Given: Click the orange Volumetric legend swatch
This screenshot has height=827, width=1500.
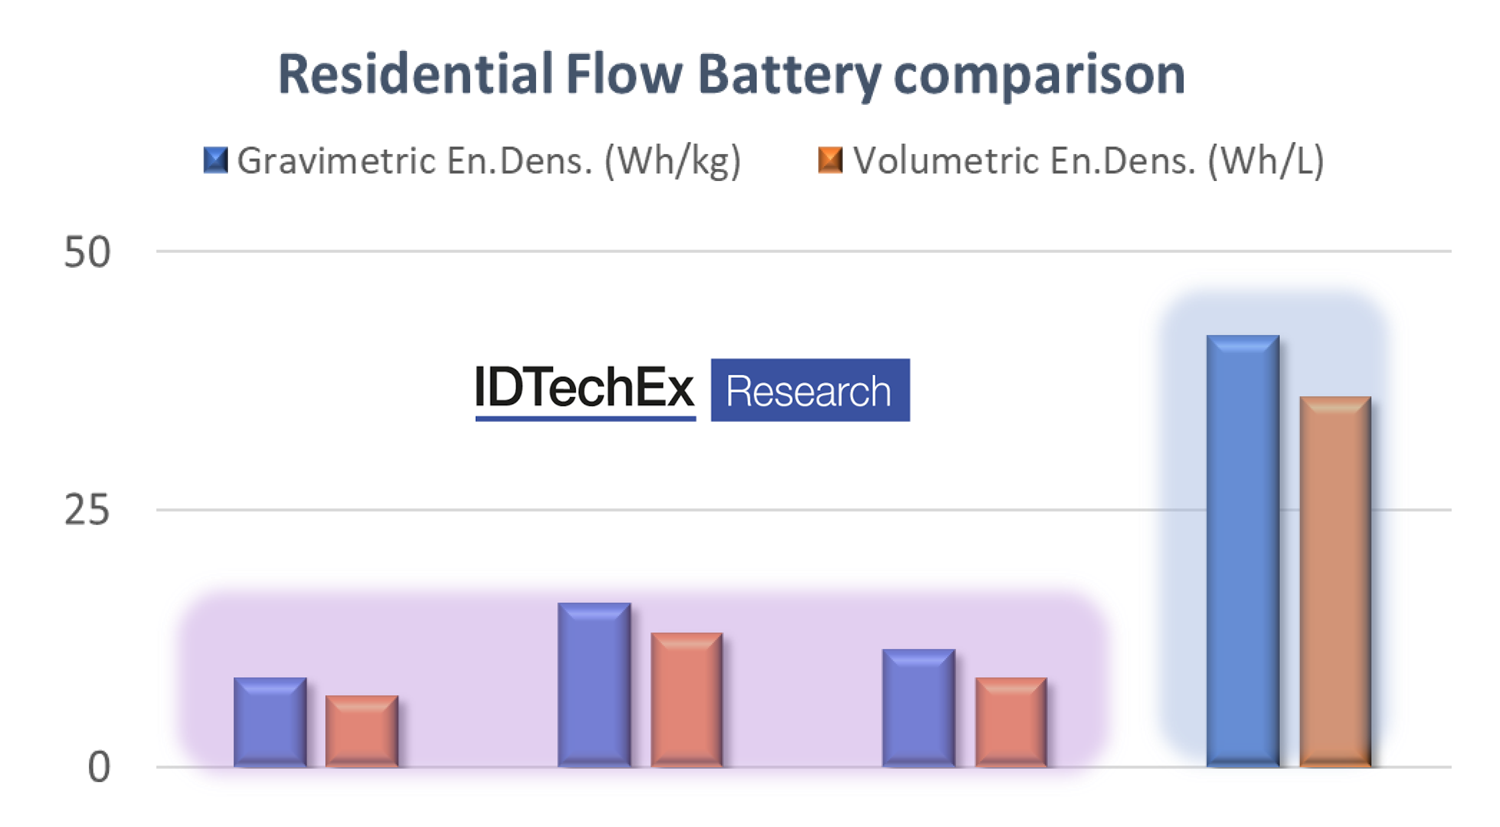Looking at the screenshot, I should click(x=830, y=160).
